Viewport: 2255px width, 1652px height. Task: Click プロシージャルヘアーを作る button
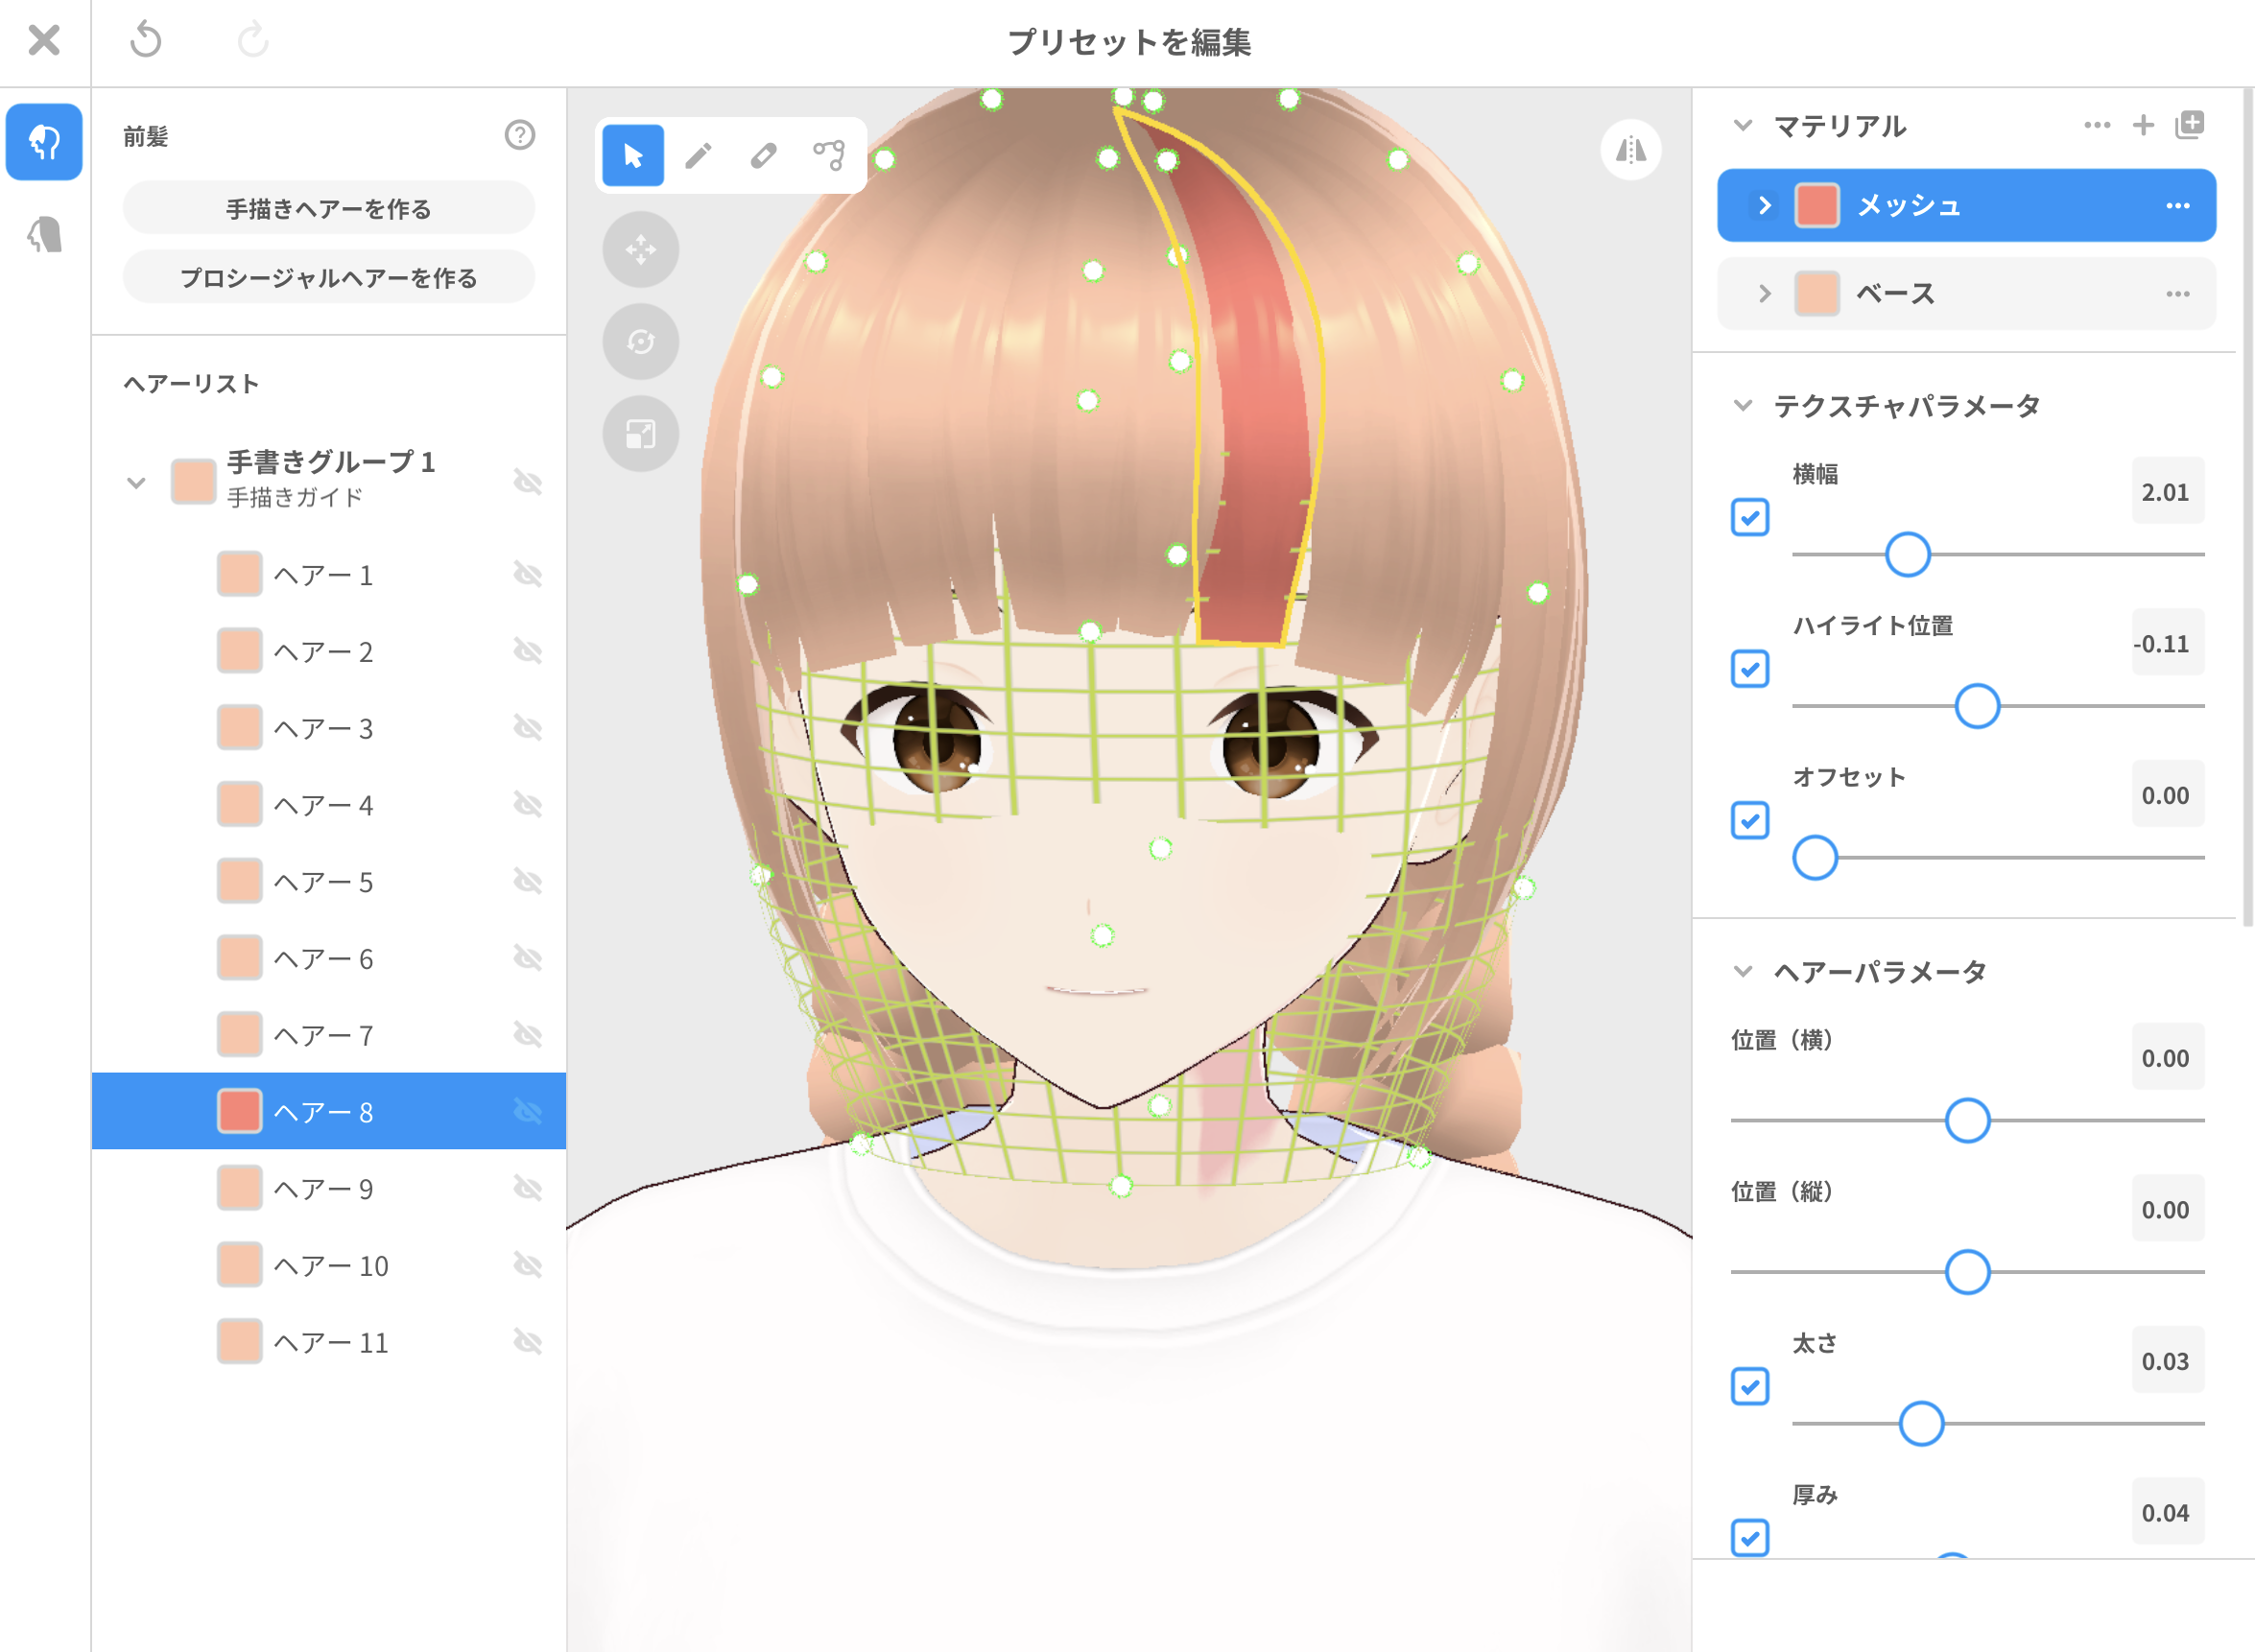[329, 277]
